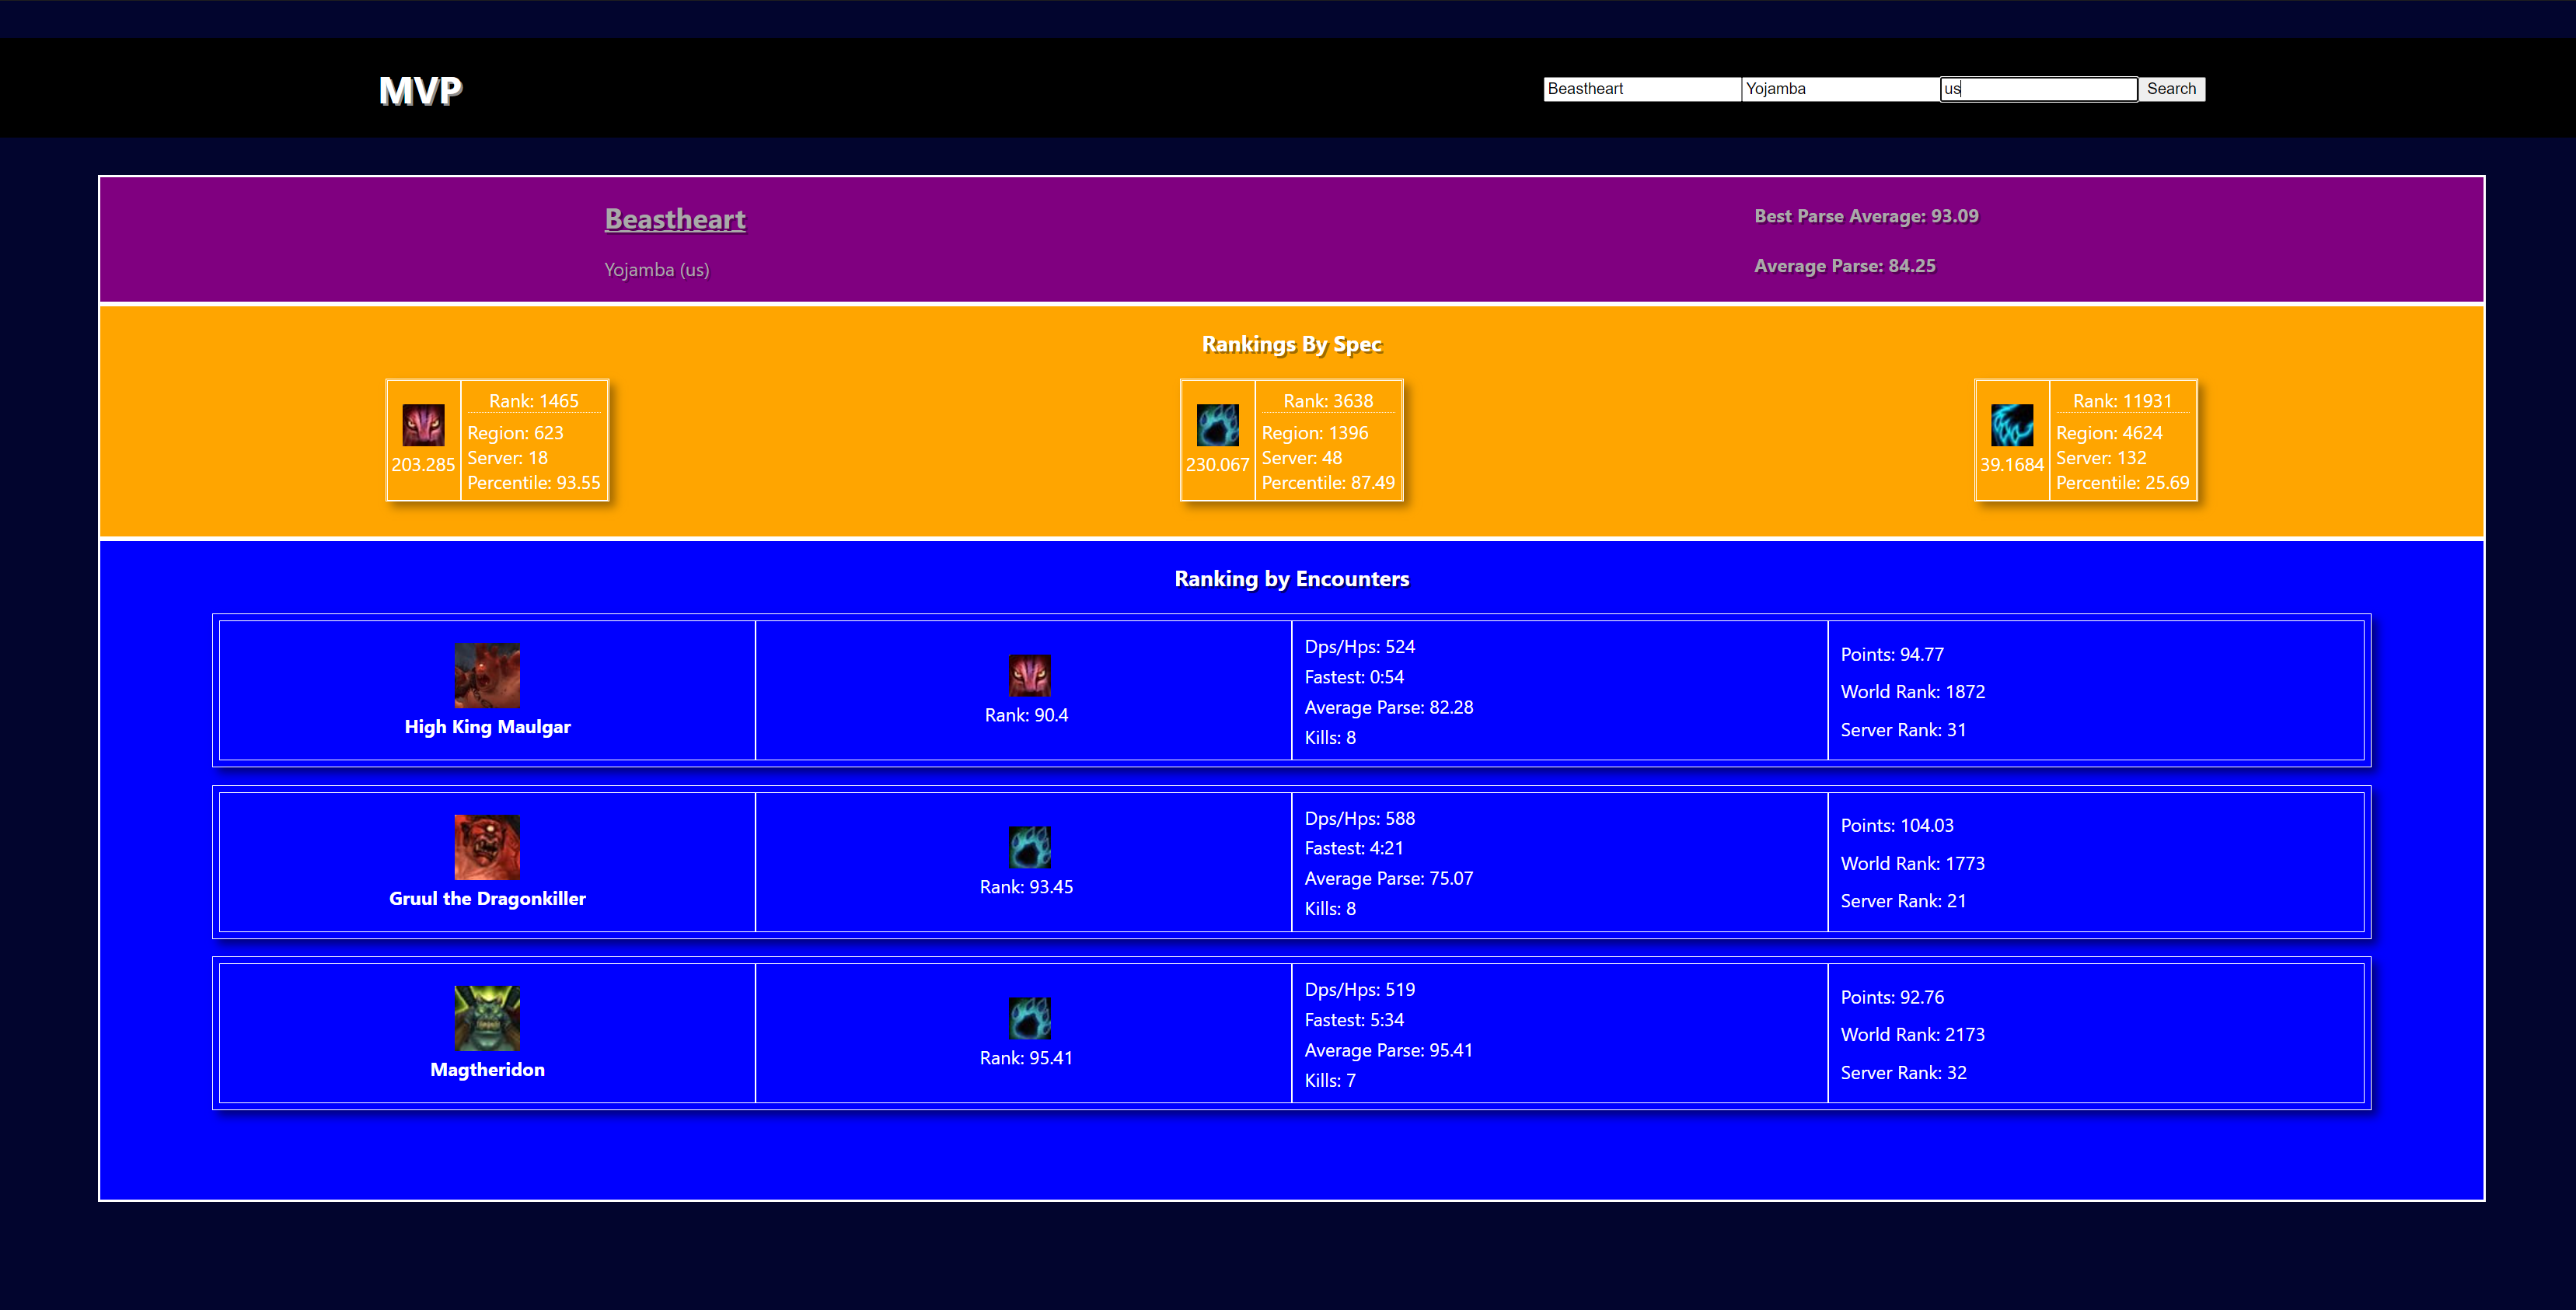This screenshot has height=1310, width=2576.
Task: Click the Gruul the Dragonkiller encounter name
Action: pyautogui.click(x=487, y=898)
